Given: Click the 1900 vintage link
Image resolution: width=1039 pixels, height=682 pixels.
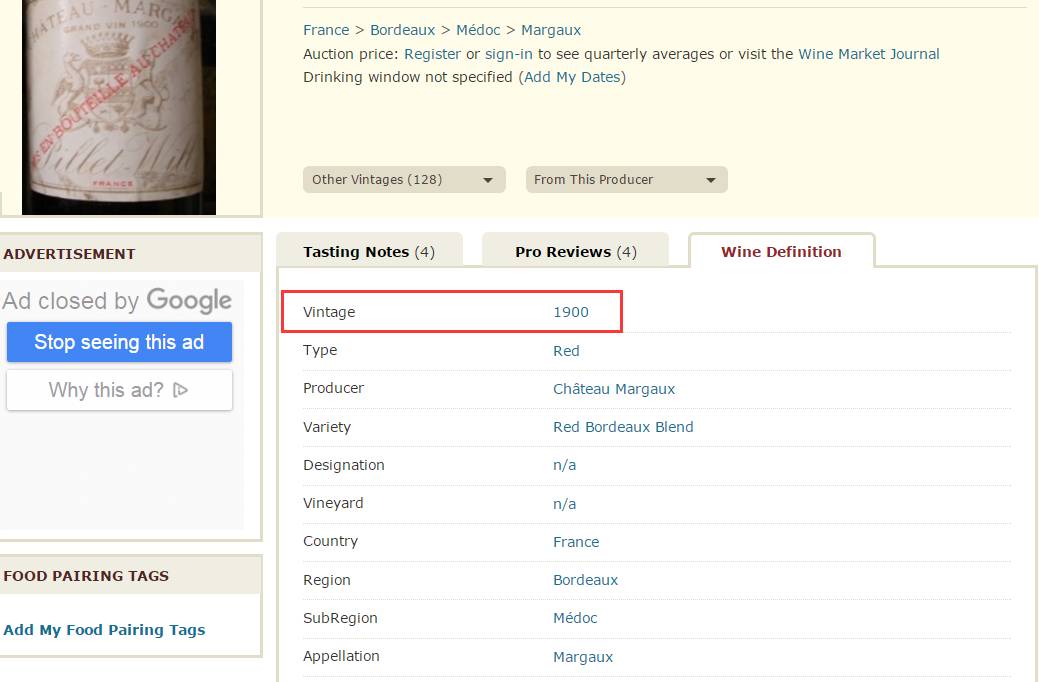Looking at the screenshot, I should coord(571,312).
